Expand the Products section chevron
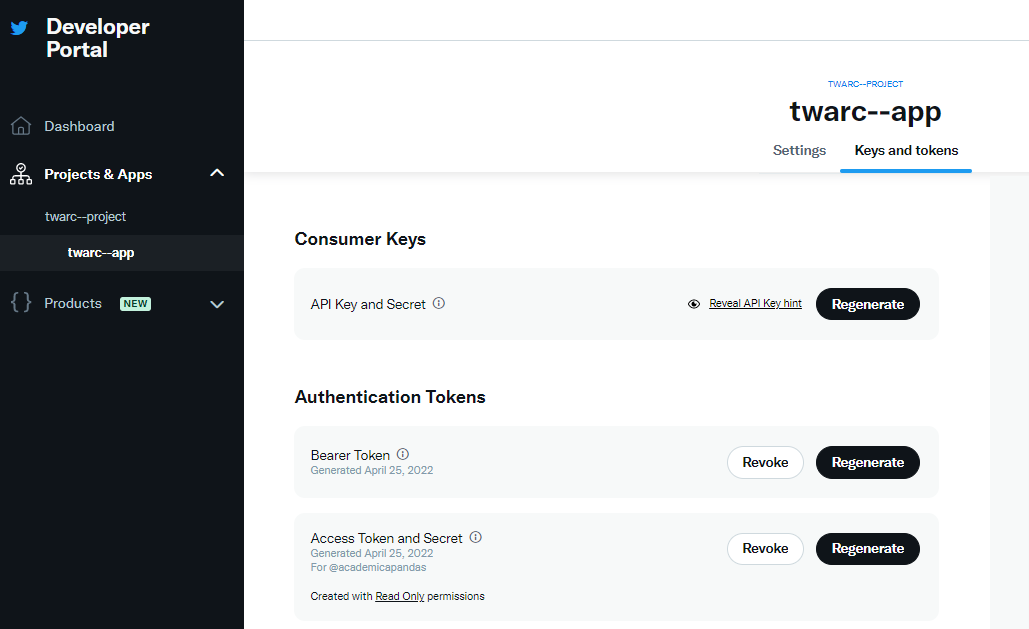Screen dimensions: 1029x629 tap(217, 304)
